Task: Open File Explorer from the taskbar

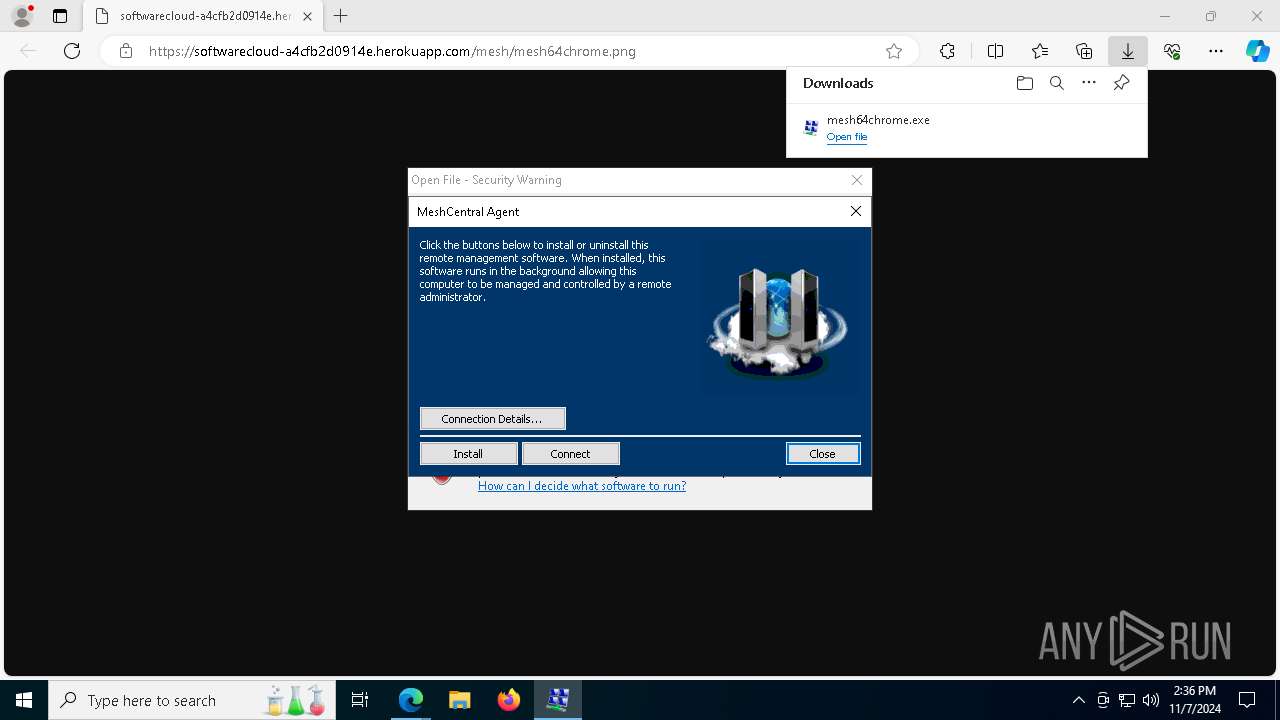Action: pos(460,700)
